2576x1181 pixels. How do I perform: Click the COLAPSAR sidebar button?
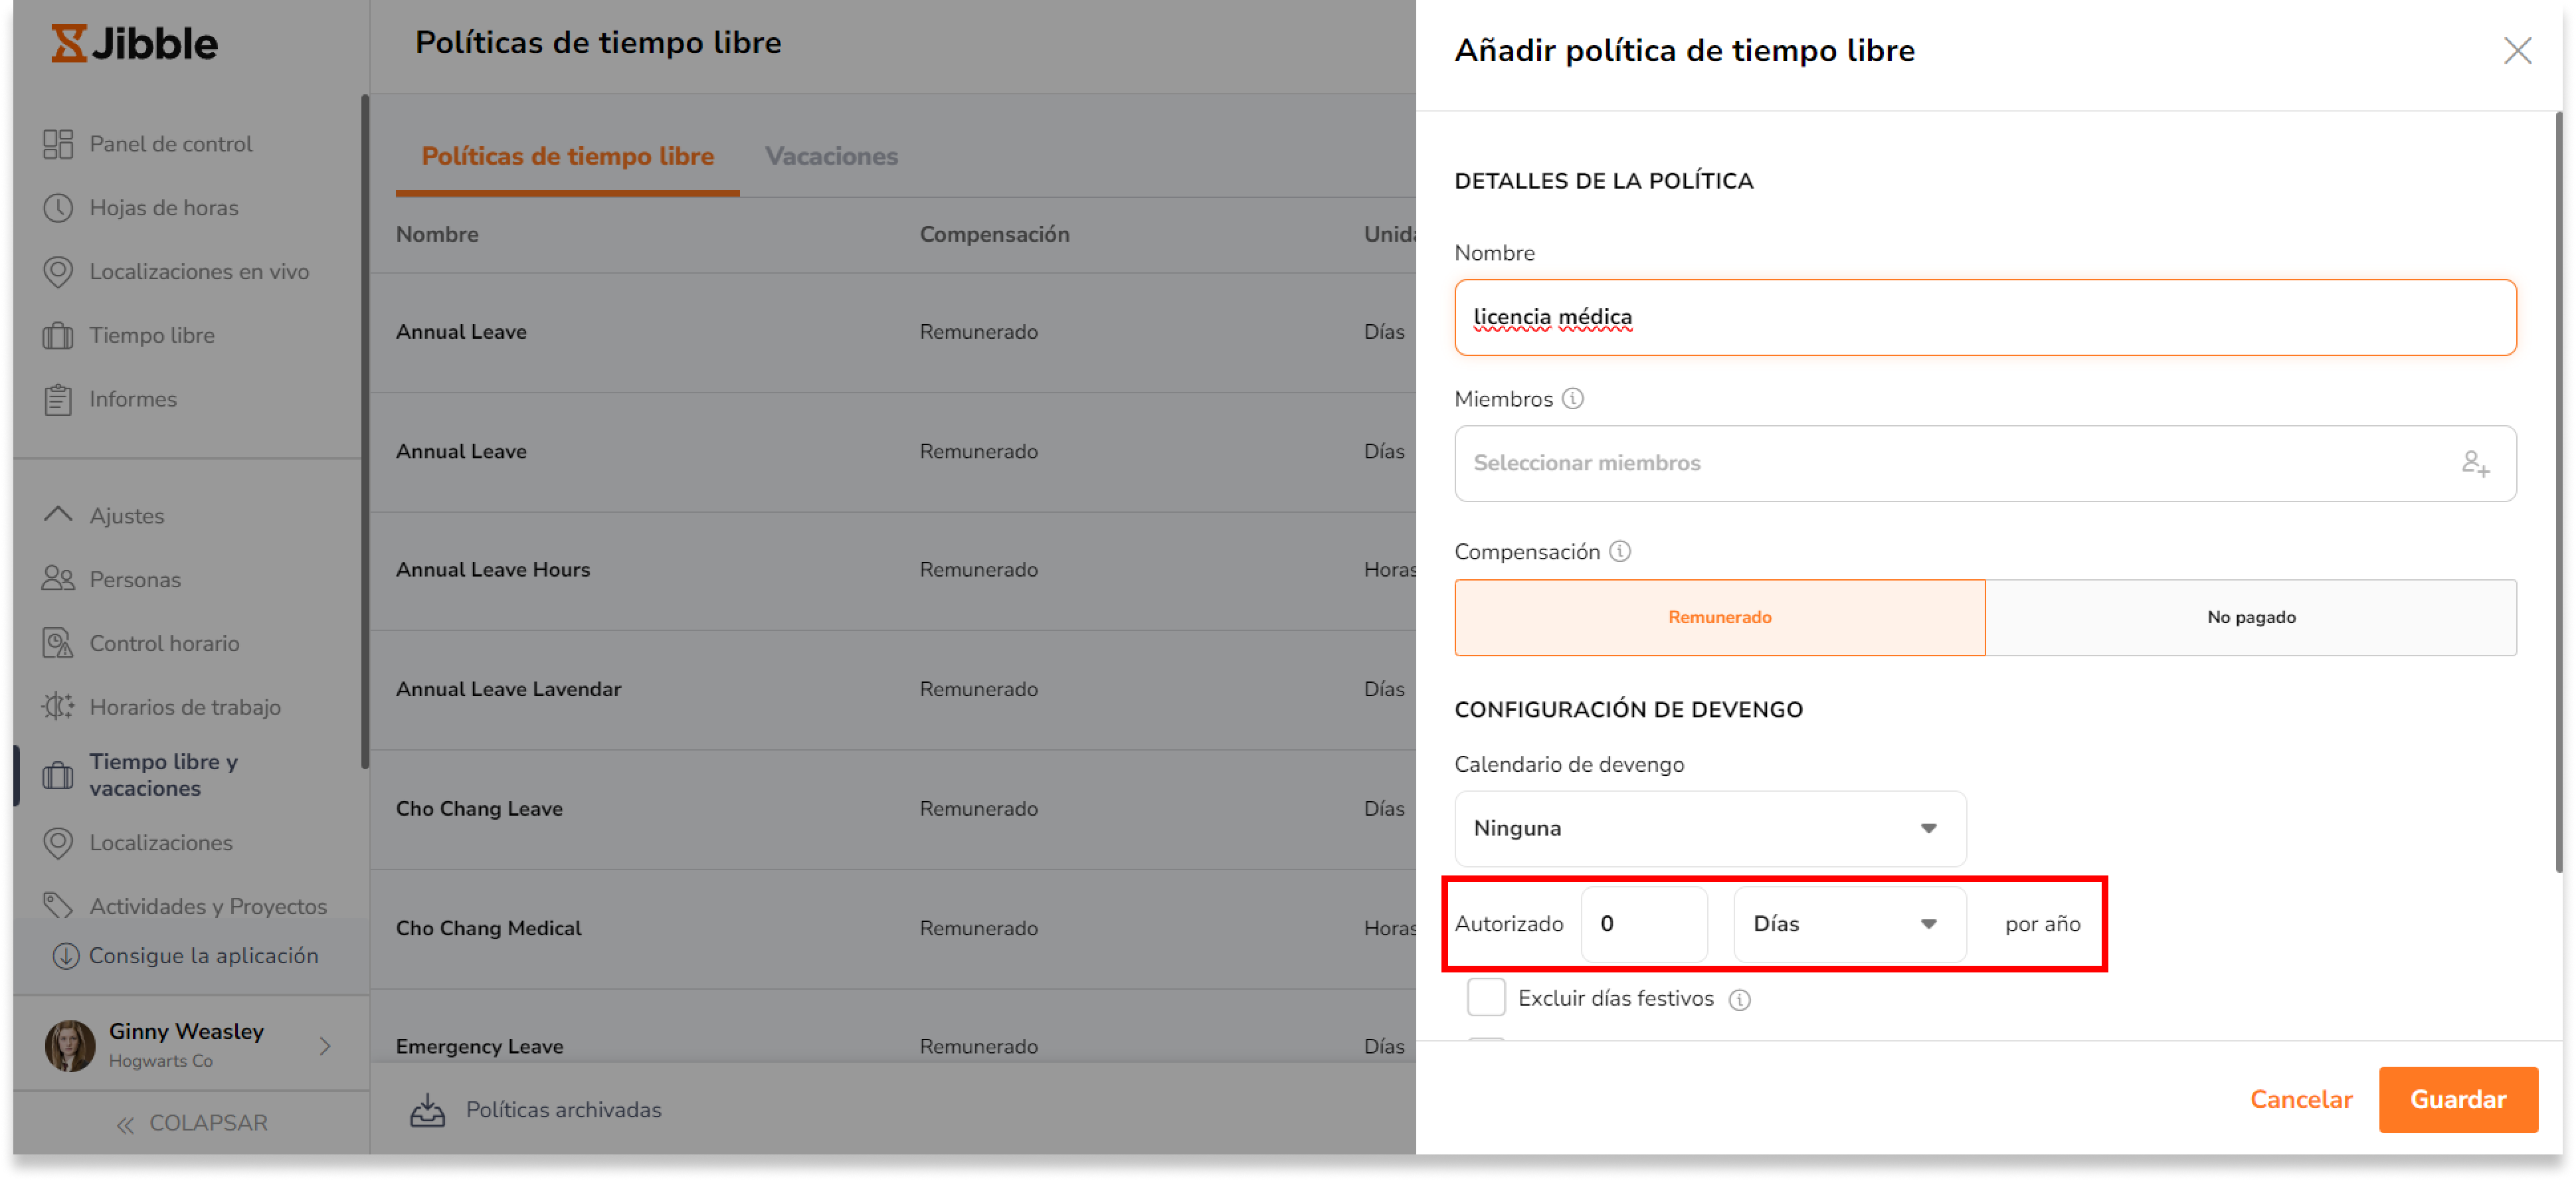[x=192, y=1124]
